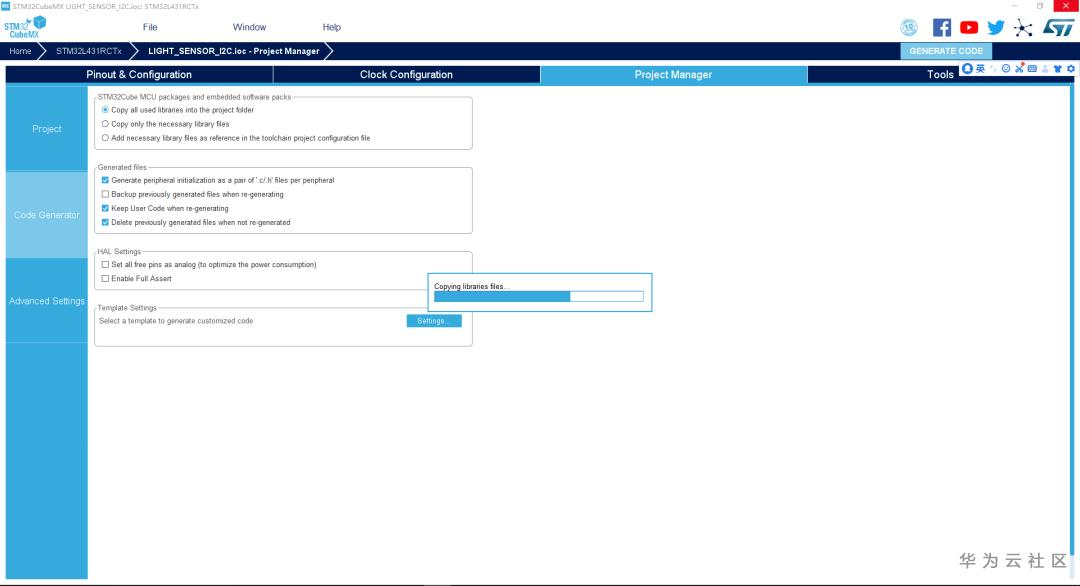Image resolution: width=1080 pixels, height=586 pixels.
Task: Click the Copying libraries files progress bar
Action: [539, 297]
